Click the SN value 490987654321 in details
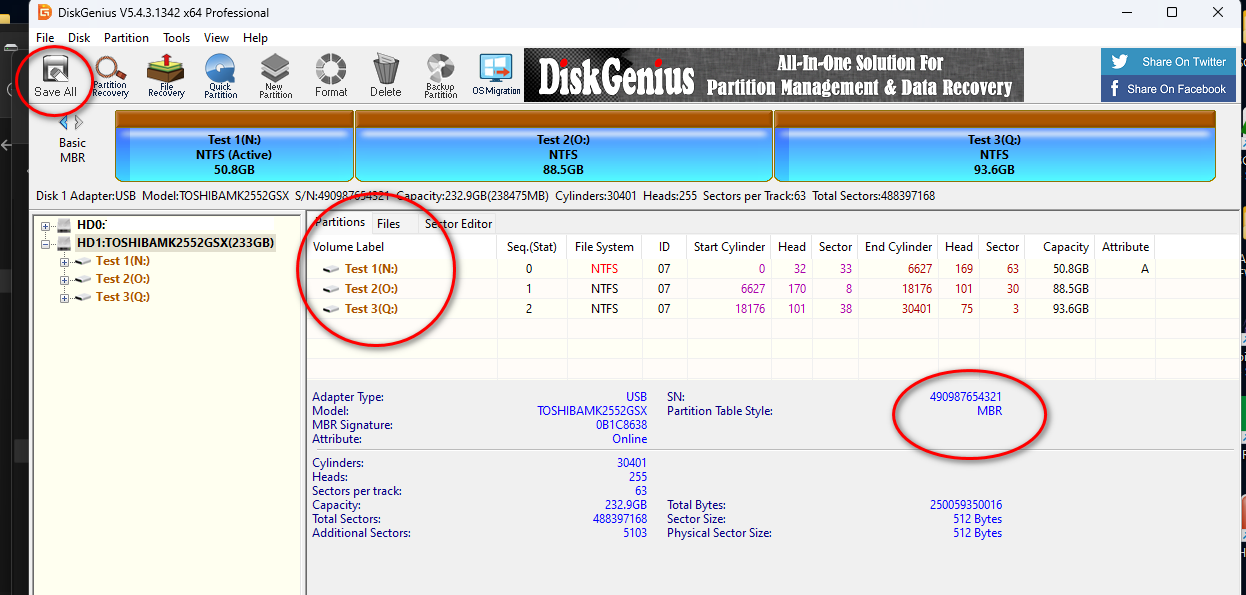 965,397
